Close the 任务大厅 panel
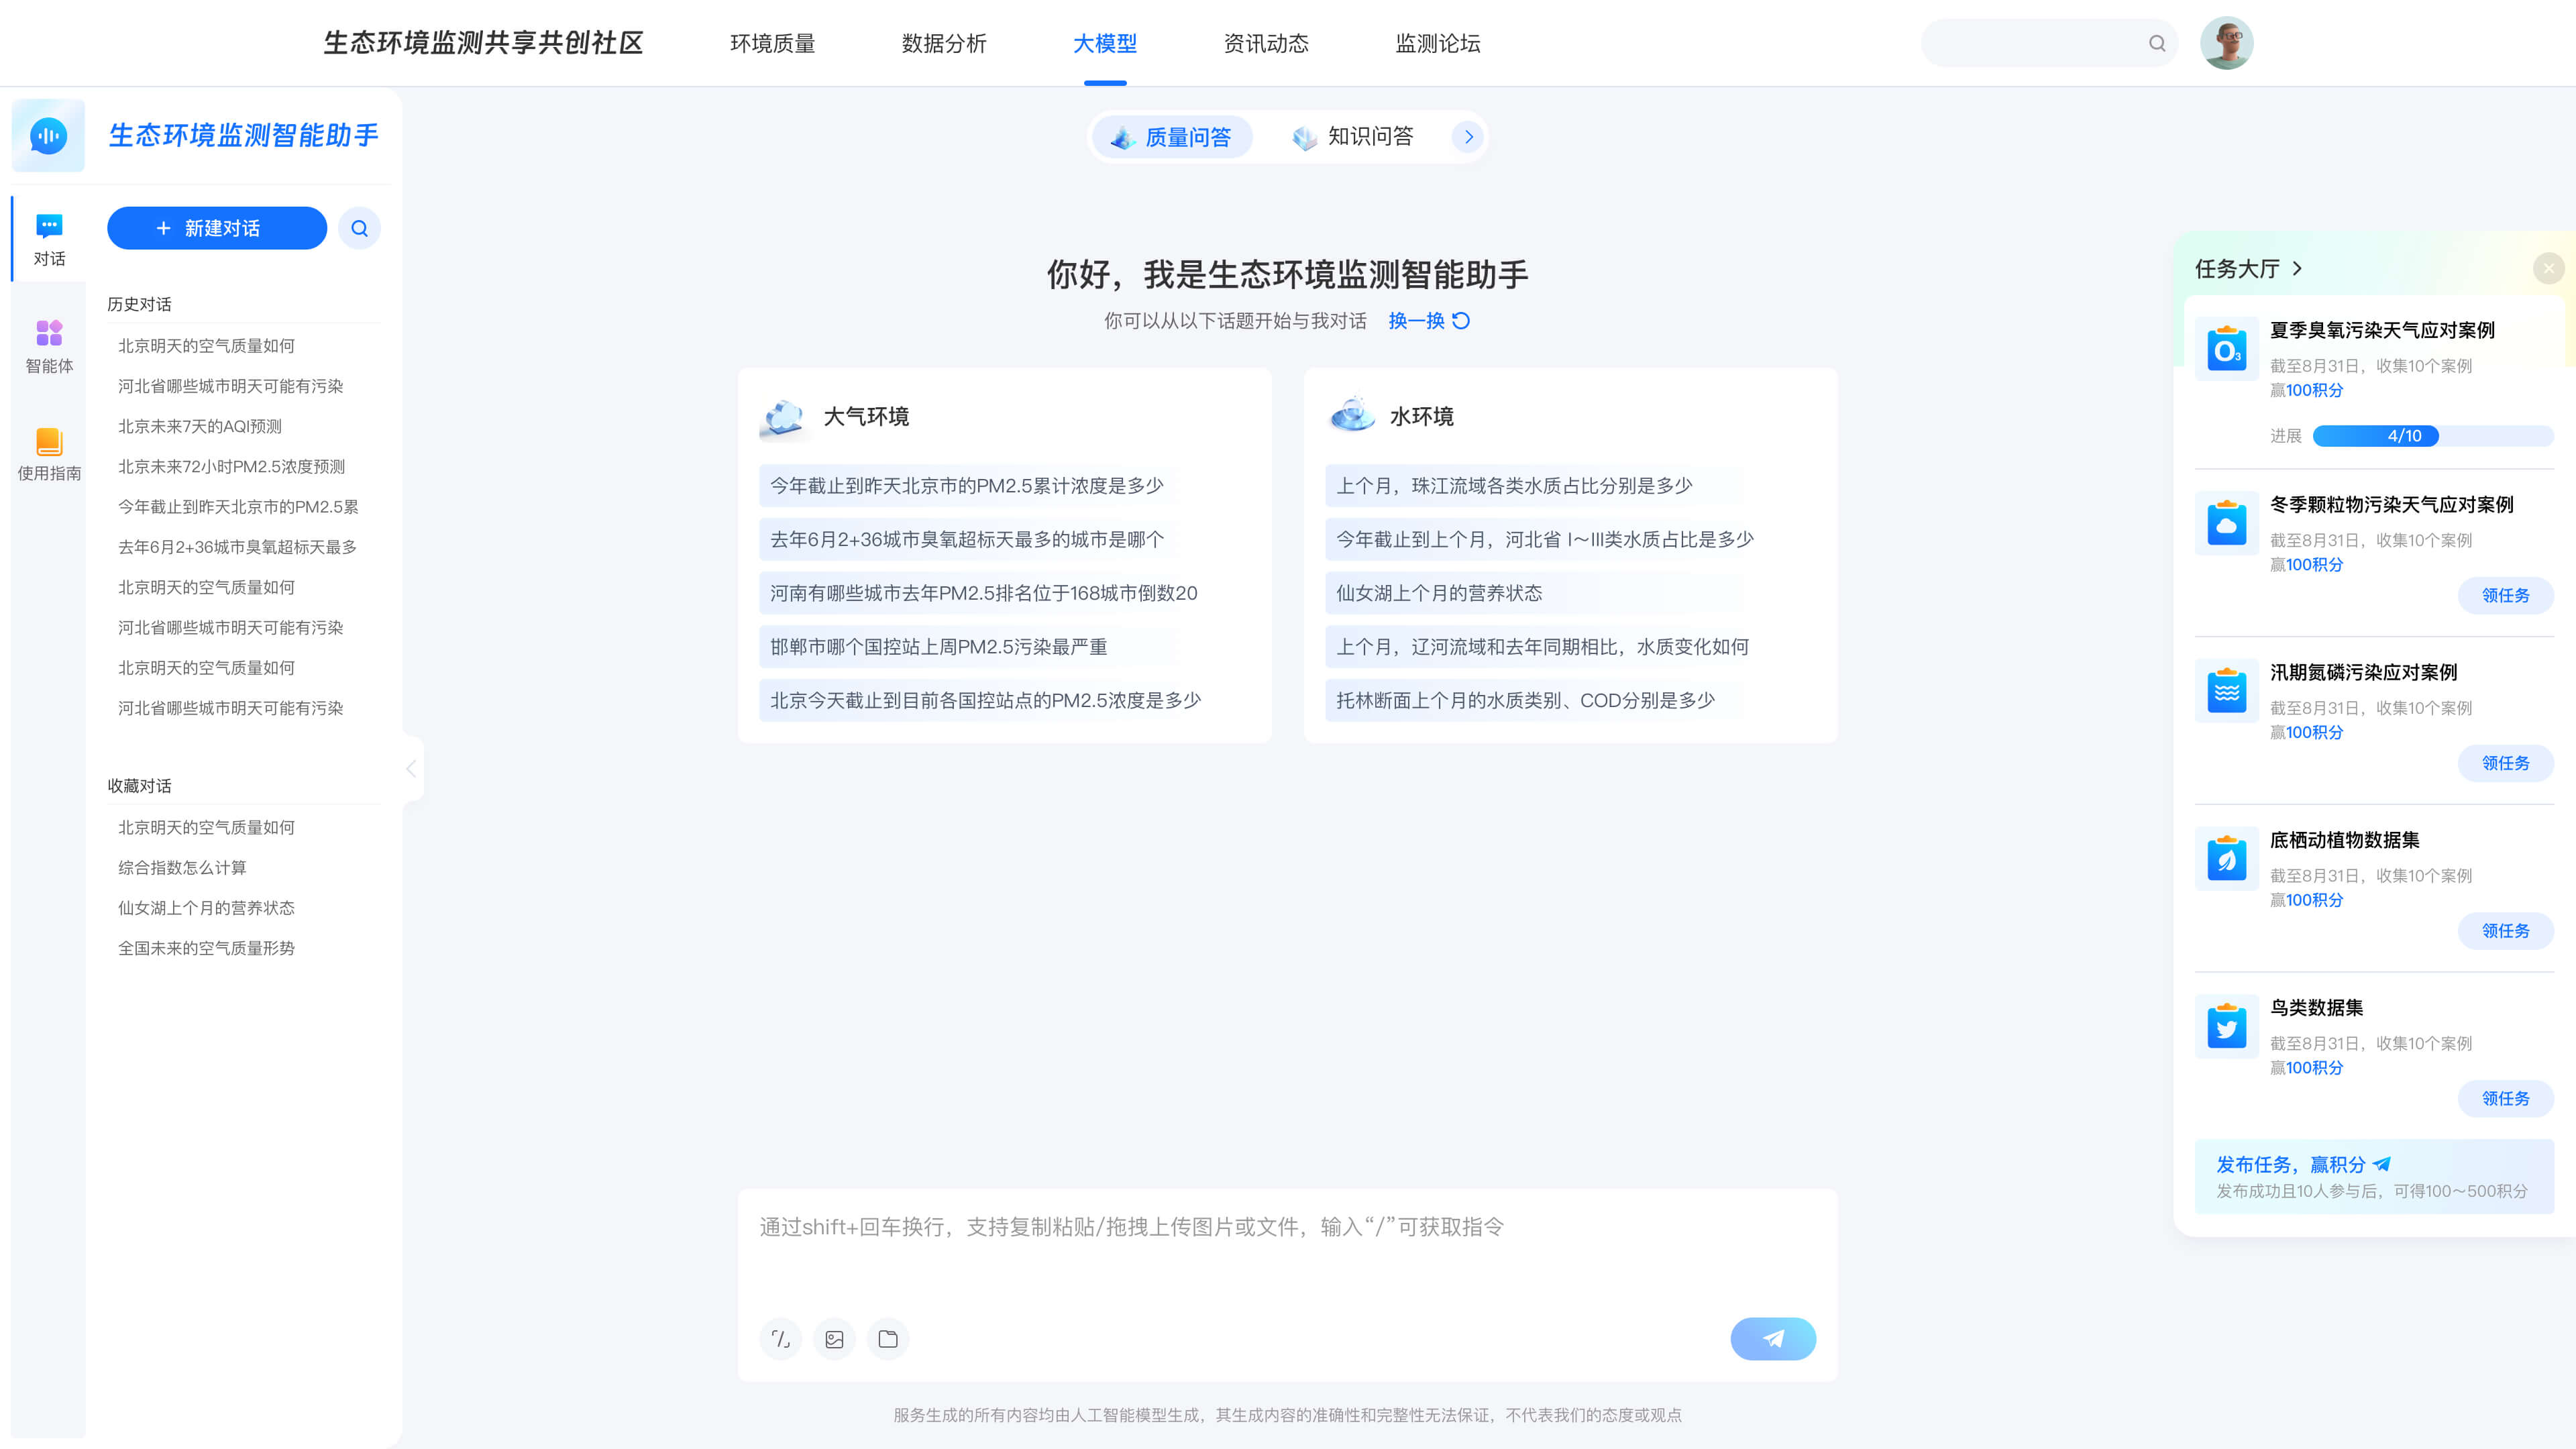The image size is (2576, 1449). click(2548, 268)
